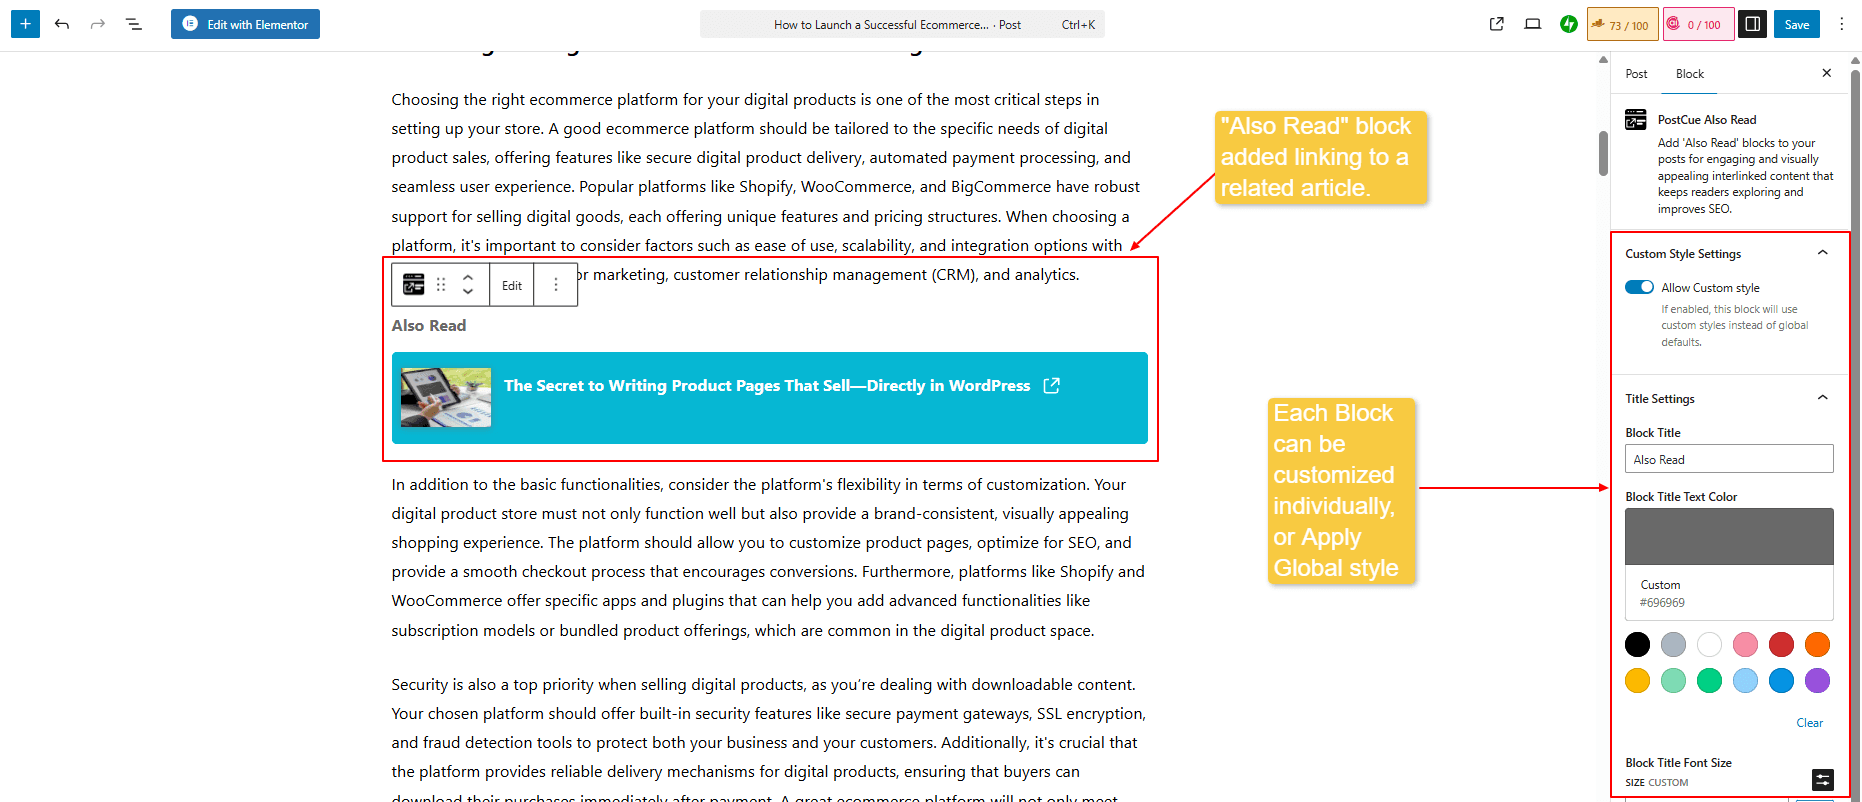Select the white color swatch

pos(1710,645)
